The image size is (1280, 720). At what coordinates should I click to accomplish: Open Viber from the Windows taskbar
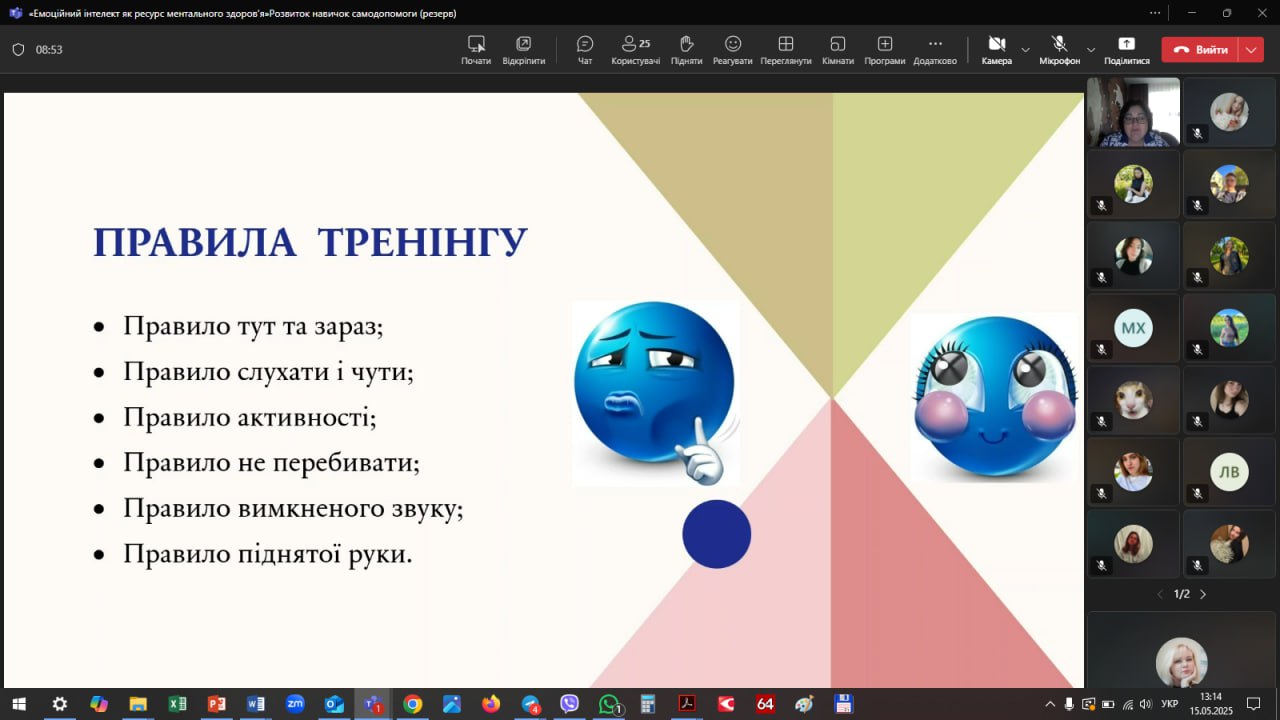click(x=569, y=704)
